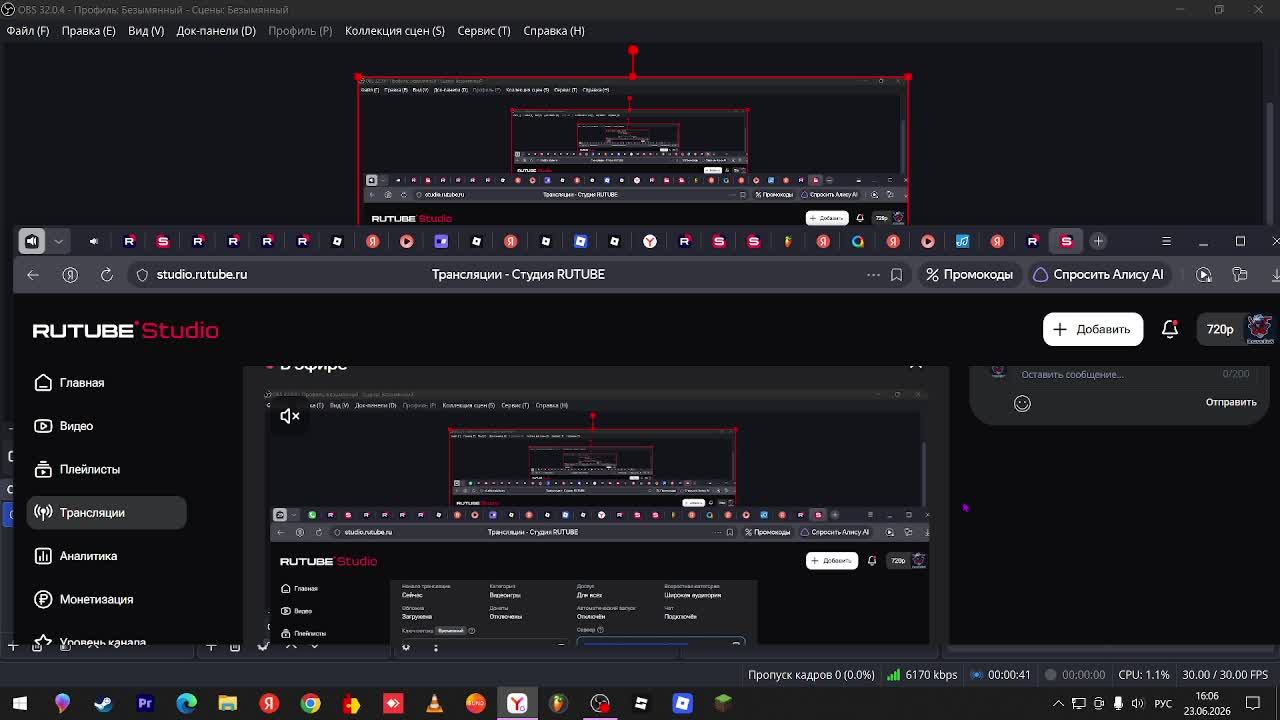Click the Добавить button
Screen dimensions: 1280x720
tap(1093, 329)
